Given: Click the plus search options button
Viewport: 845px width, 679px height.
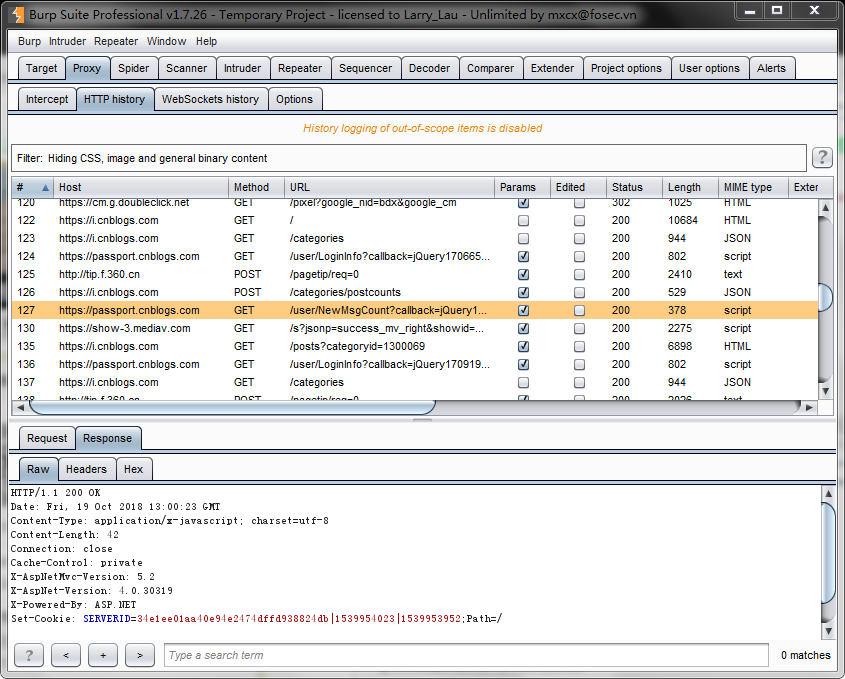Looking at the screenshot, I should click(103, 655).
